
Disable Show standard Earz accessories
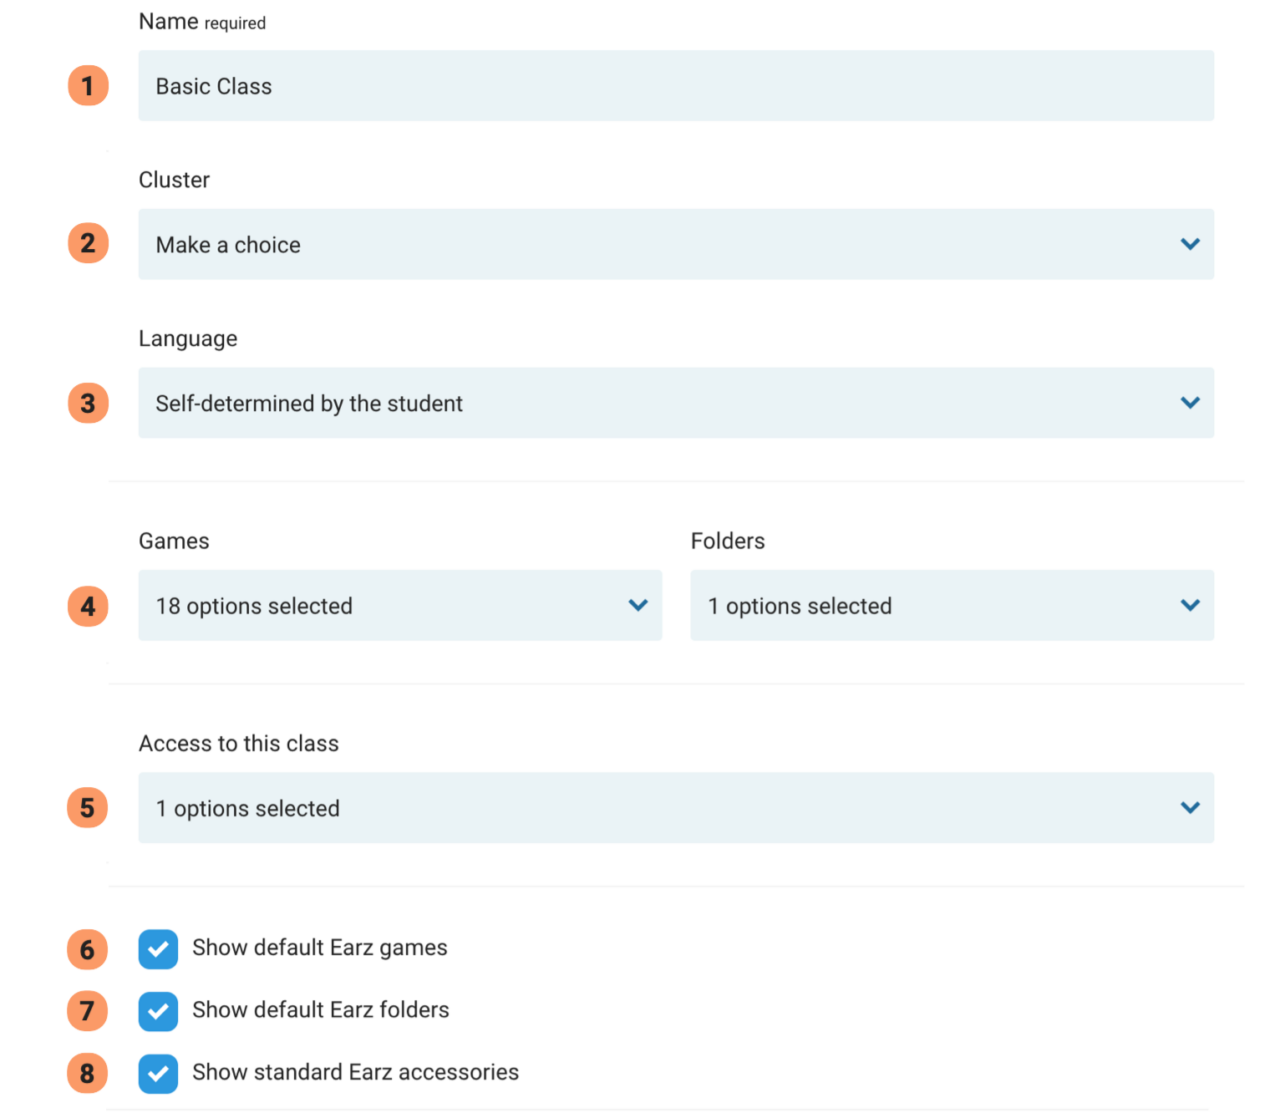click(x=158, y=1073)
